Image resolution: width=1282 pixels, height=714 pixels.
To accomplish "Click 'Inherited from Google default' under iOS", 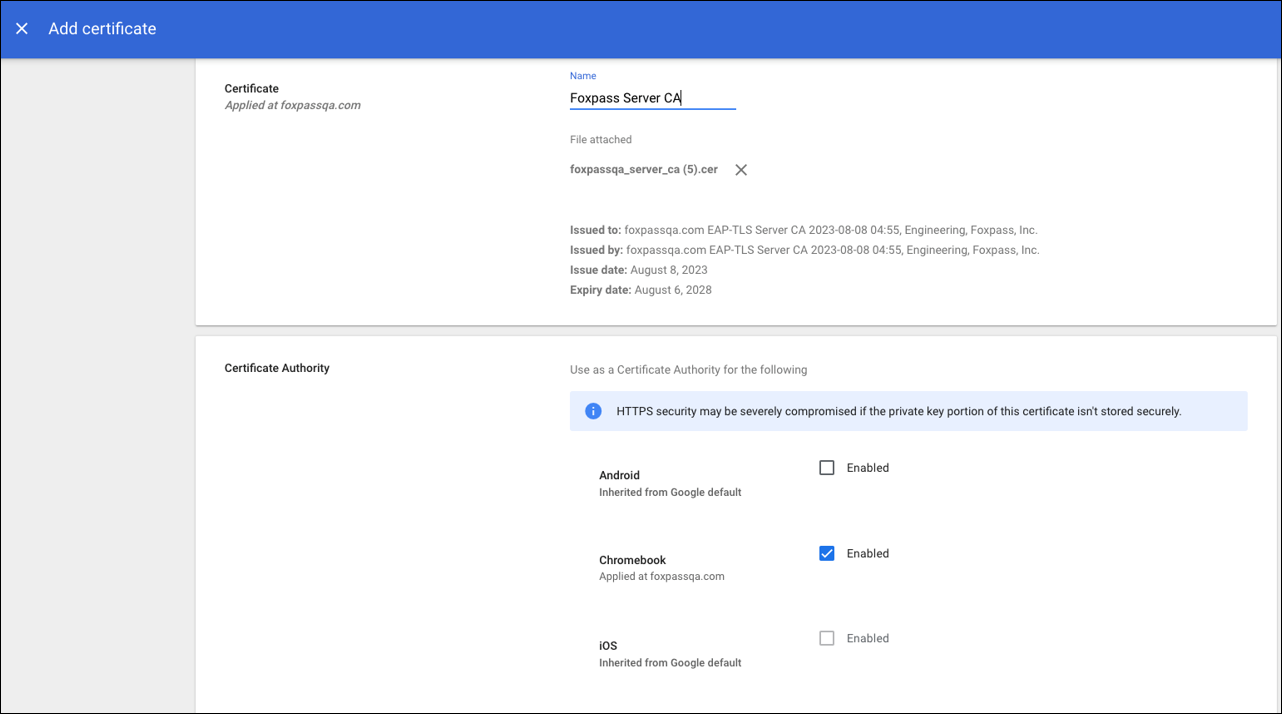I will 670,662.
